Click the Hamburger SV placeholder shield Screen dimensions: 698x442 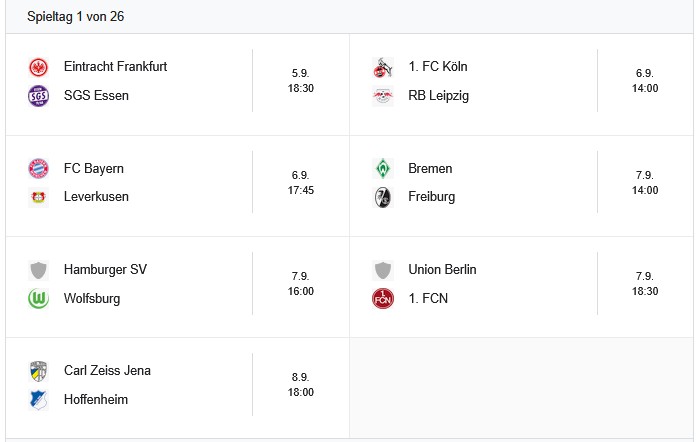pos(39,270)
